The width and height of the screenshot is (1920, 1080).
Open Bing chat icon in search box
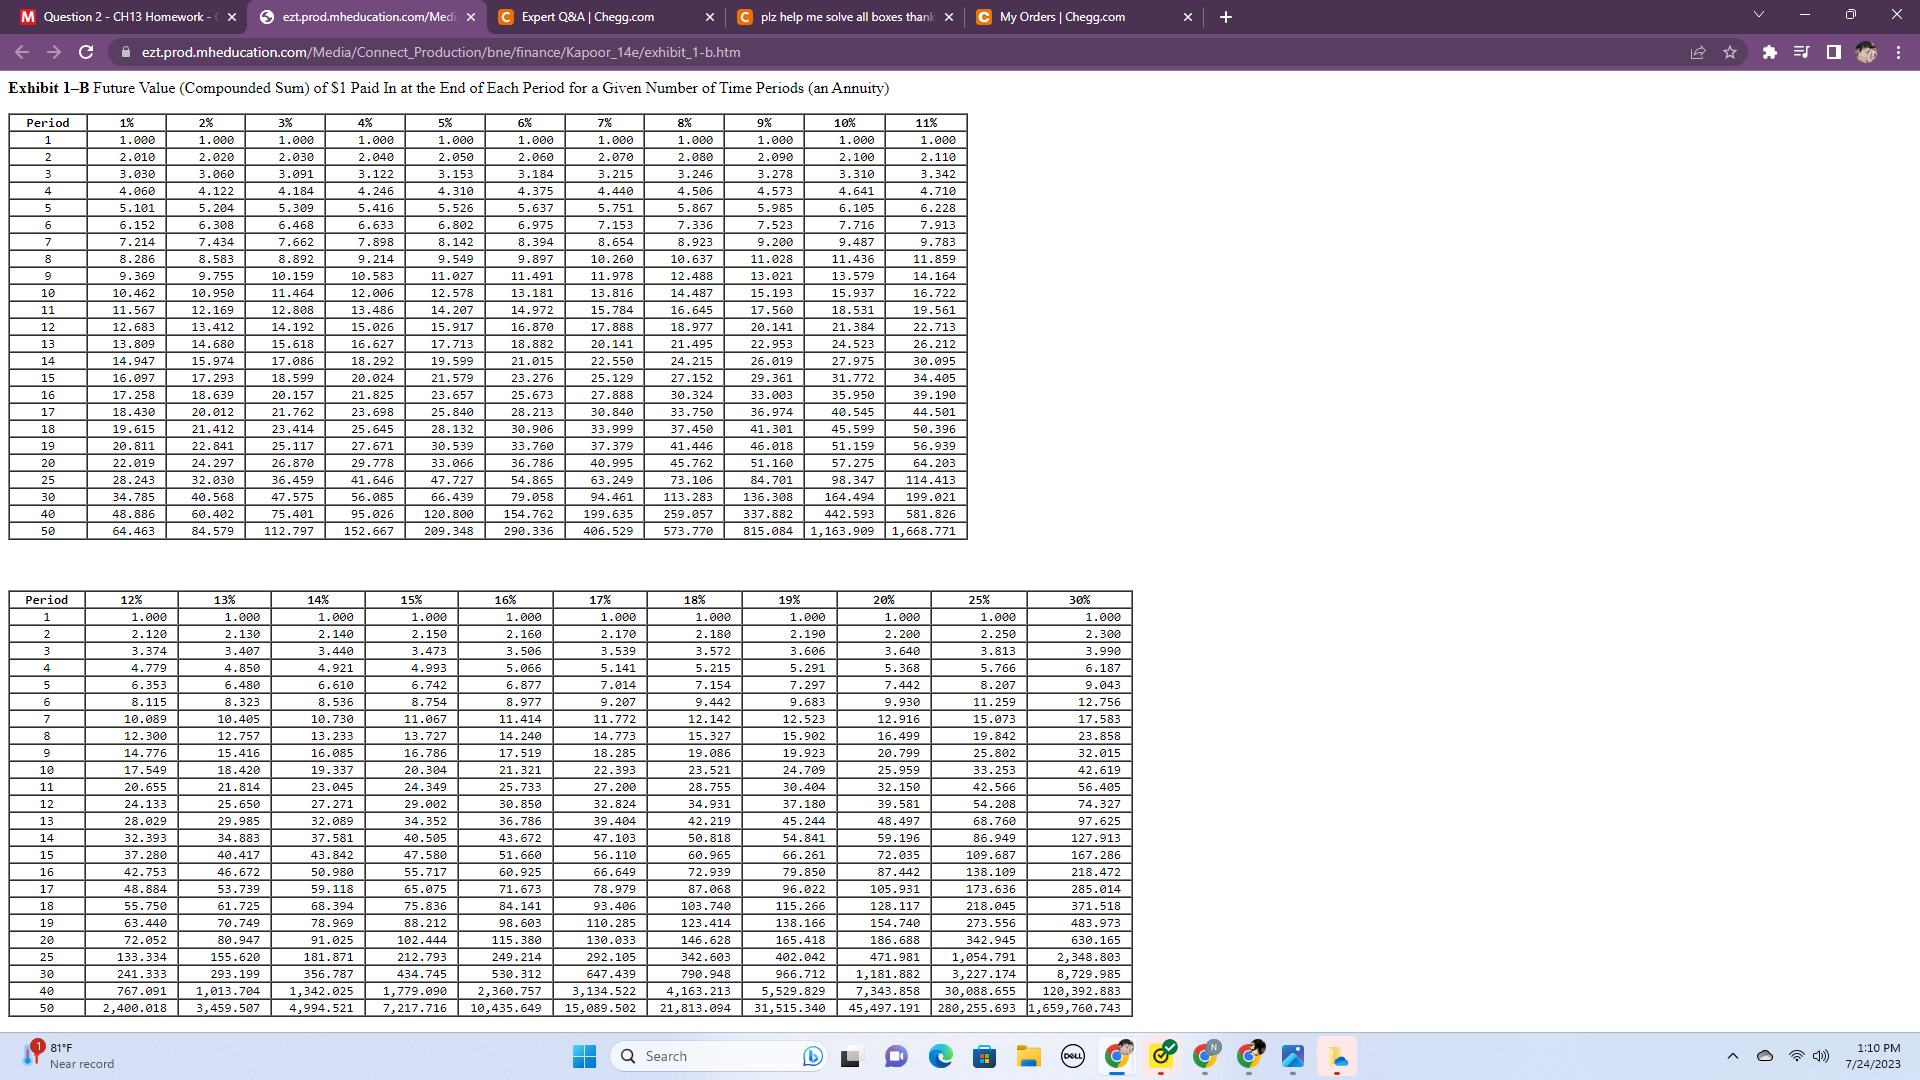point(812,1056)
